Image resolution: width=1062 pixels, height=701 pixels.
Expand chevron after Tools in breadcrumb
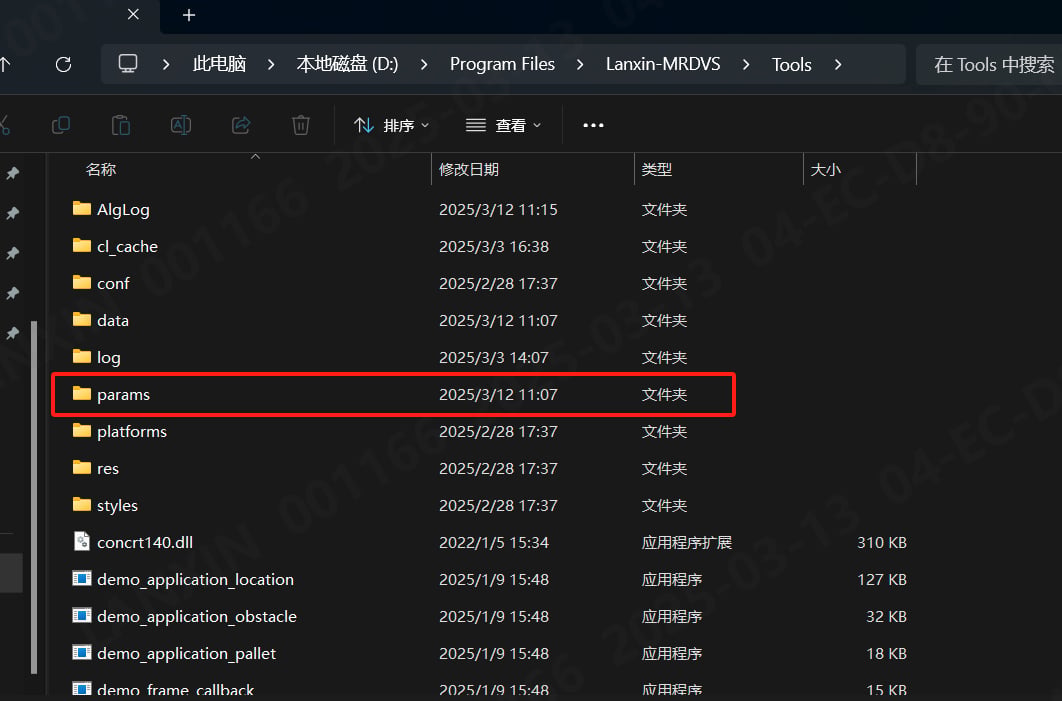click(838, 64)
